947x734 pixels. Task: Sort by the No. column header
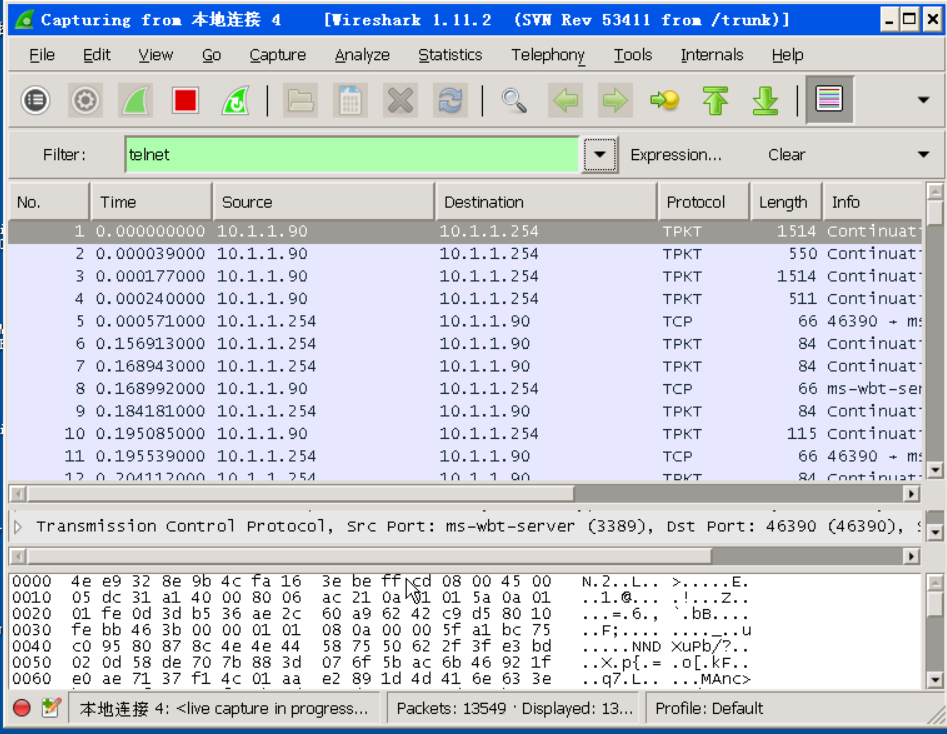point(49,202)
